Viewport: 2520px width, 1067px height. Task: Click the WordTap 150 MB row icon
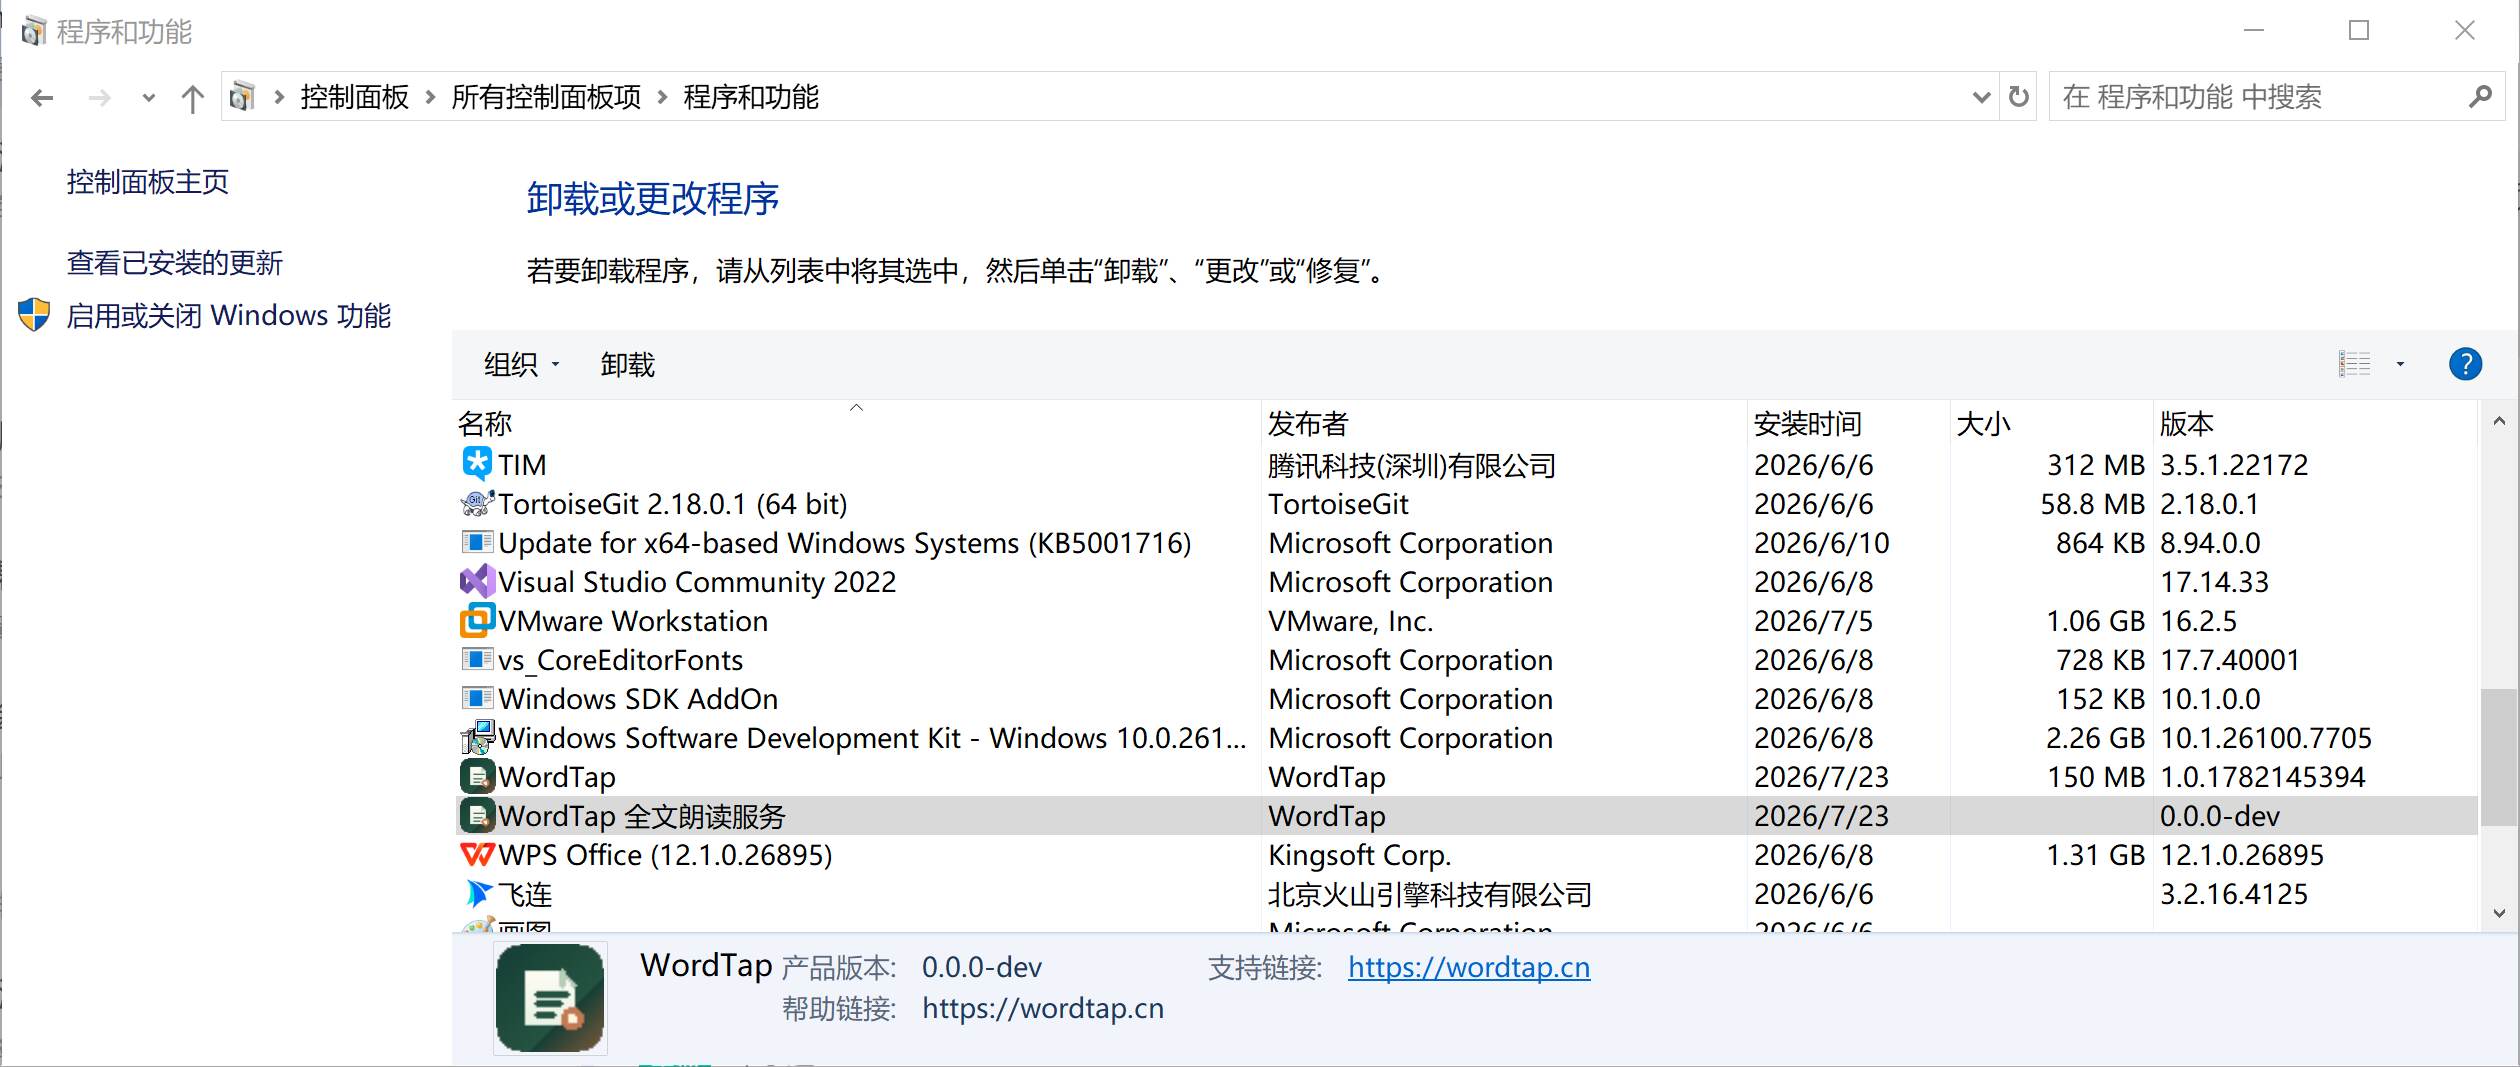tap(477, 776)
